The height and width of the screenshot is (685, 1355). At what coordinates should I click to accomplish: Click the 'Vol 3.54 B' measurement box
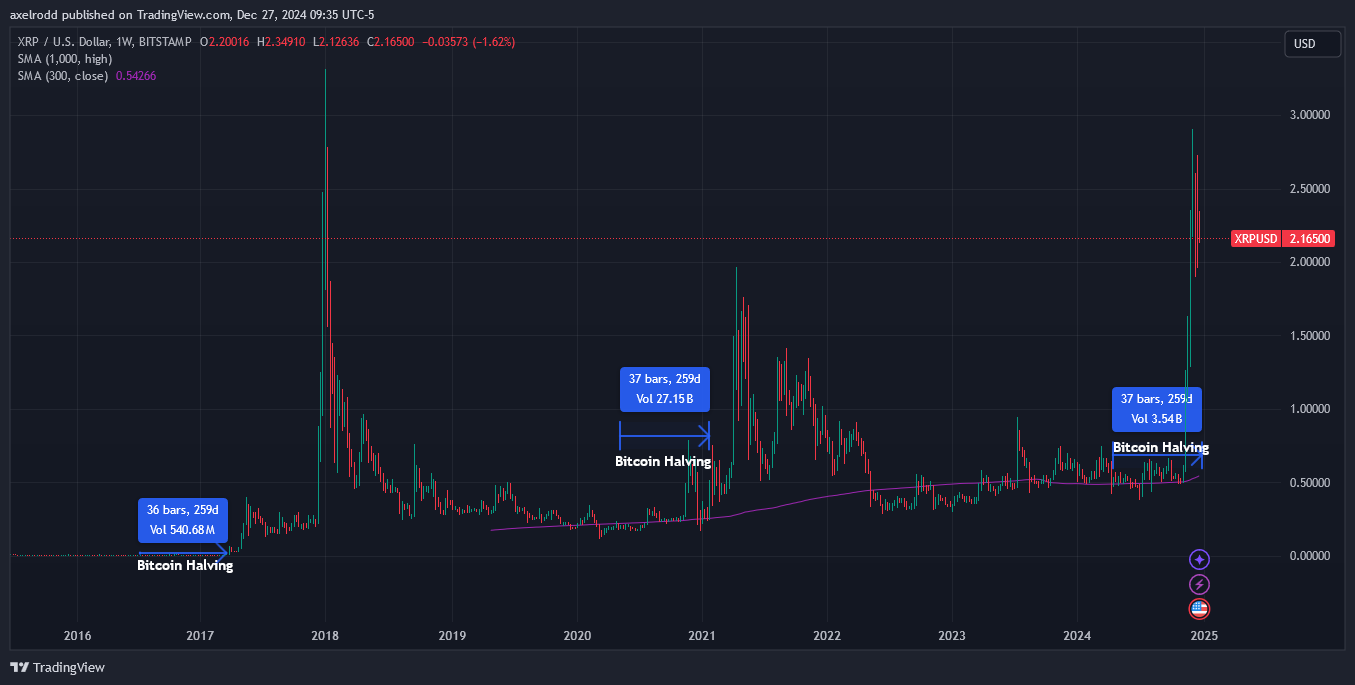pyautogui.click(x=1157, y=409)
